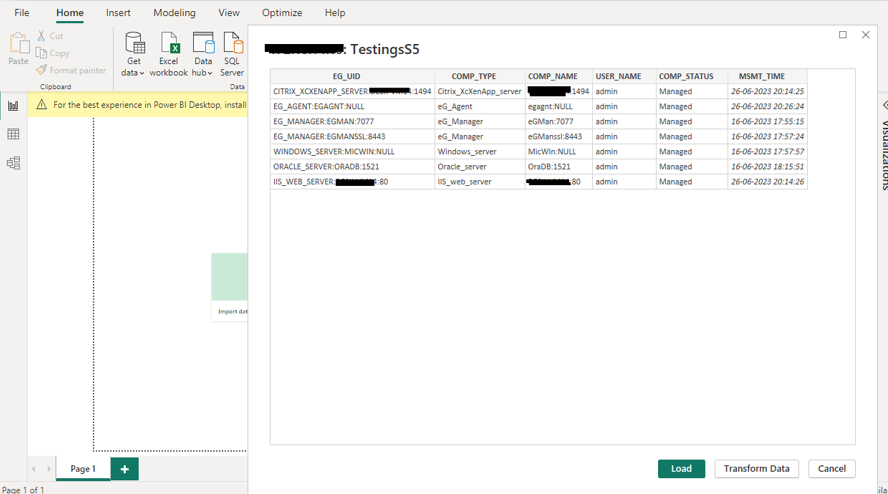Viewport: 888px width, 494px height.
Task: Open the Help ribbon tab
Action: pyautogui.click(x=335, y=12)
